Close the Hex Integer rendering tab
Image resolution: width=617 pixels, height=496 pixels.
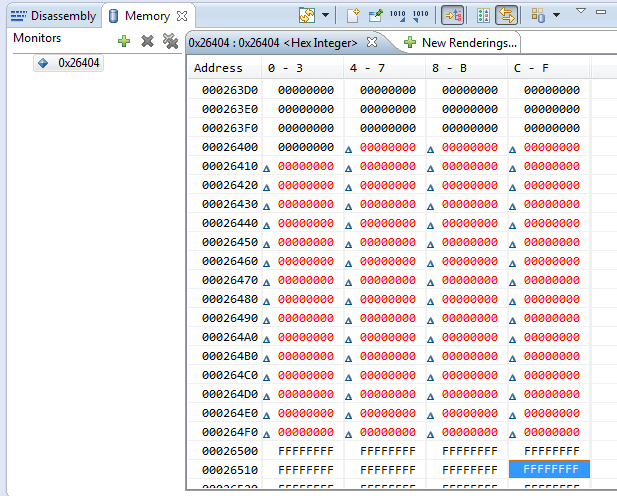point(372,42)
